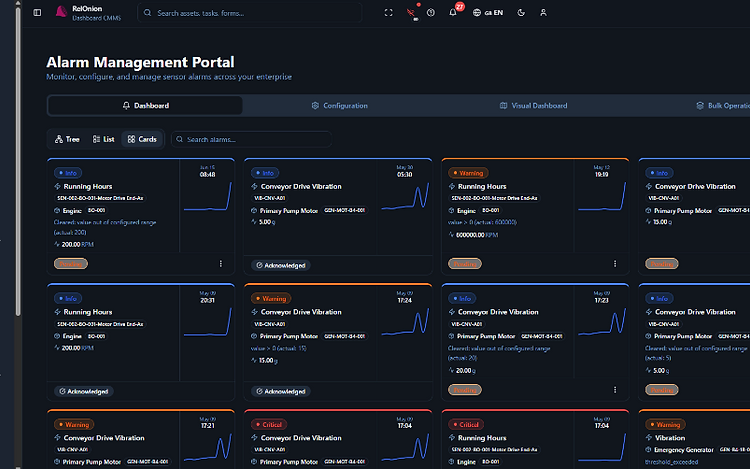Click Warning tag on 17:21 Conveyor card

tap(74, 425)
